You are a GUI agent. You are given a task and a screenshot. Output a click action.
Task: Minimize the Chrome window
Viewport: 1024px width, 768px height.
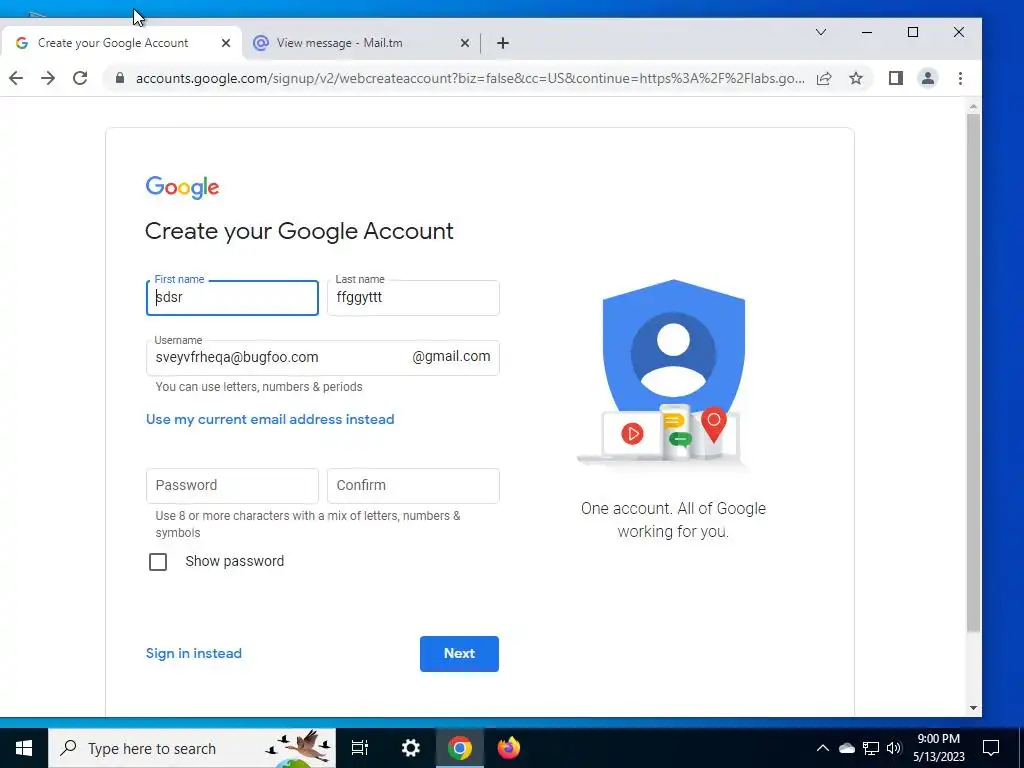click(867, 32)
